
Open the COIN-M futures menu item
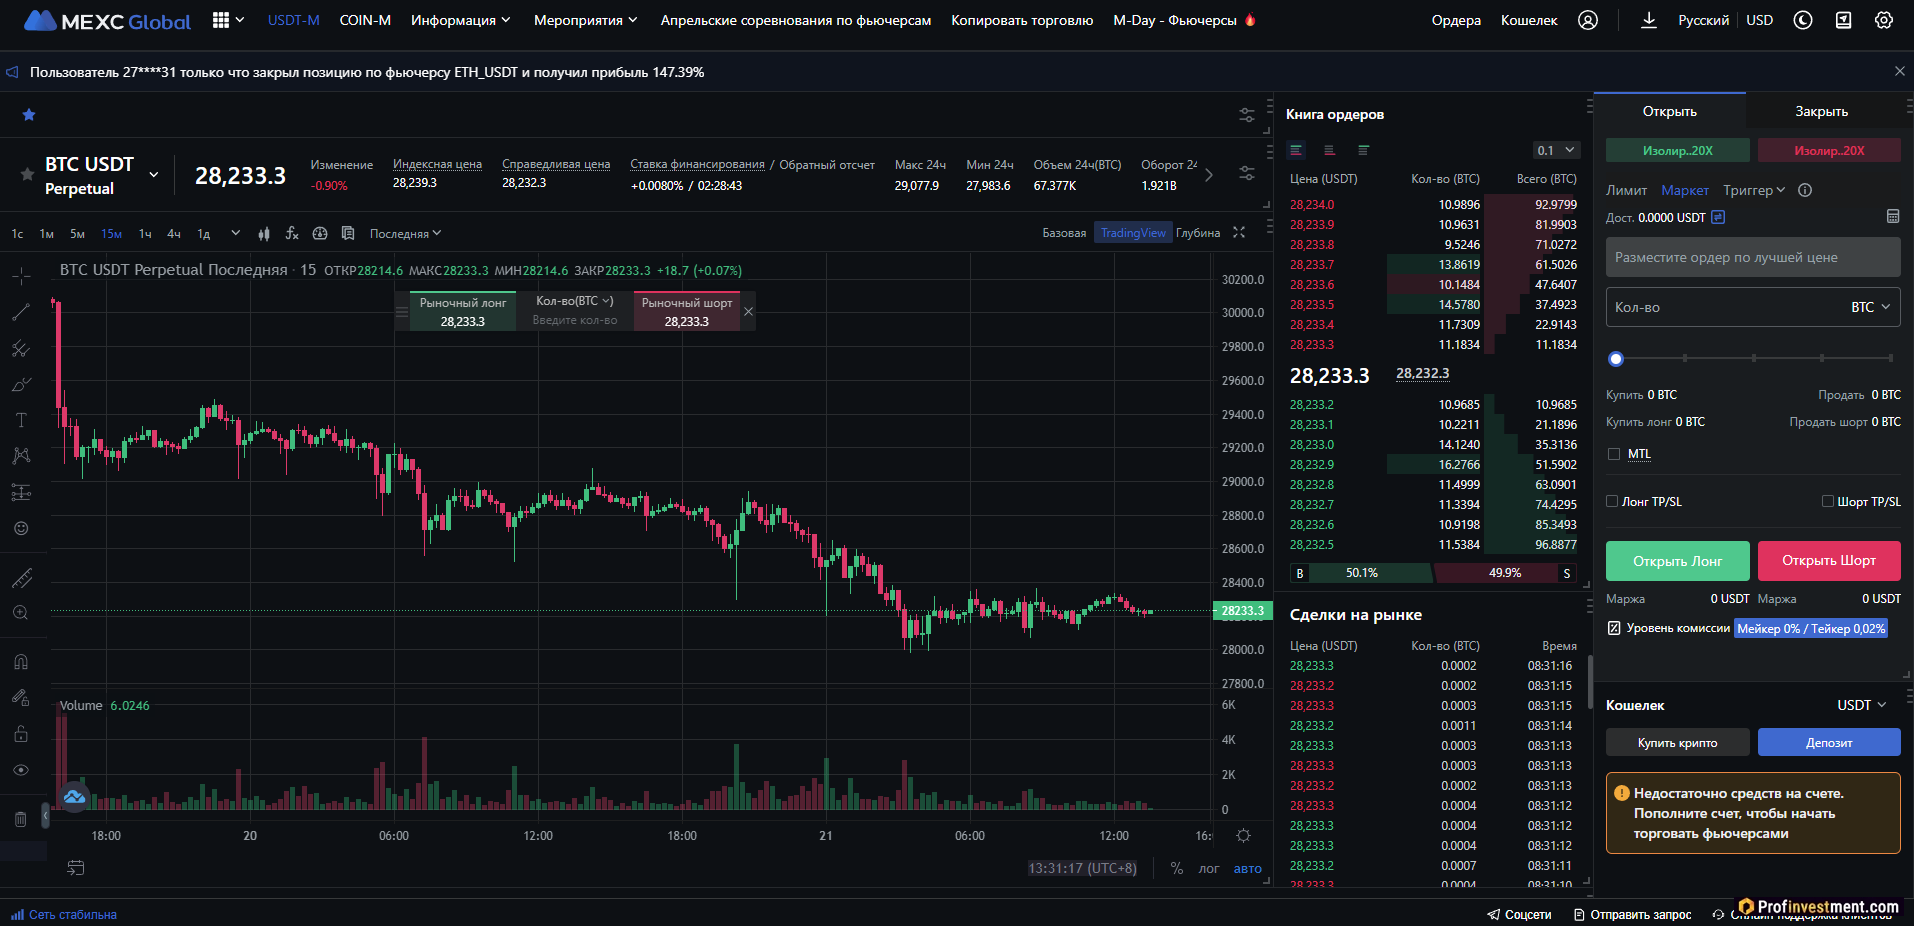[365, 20]
